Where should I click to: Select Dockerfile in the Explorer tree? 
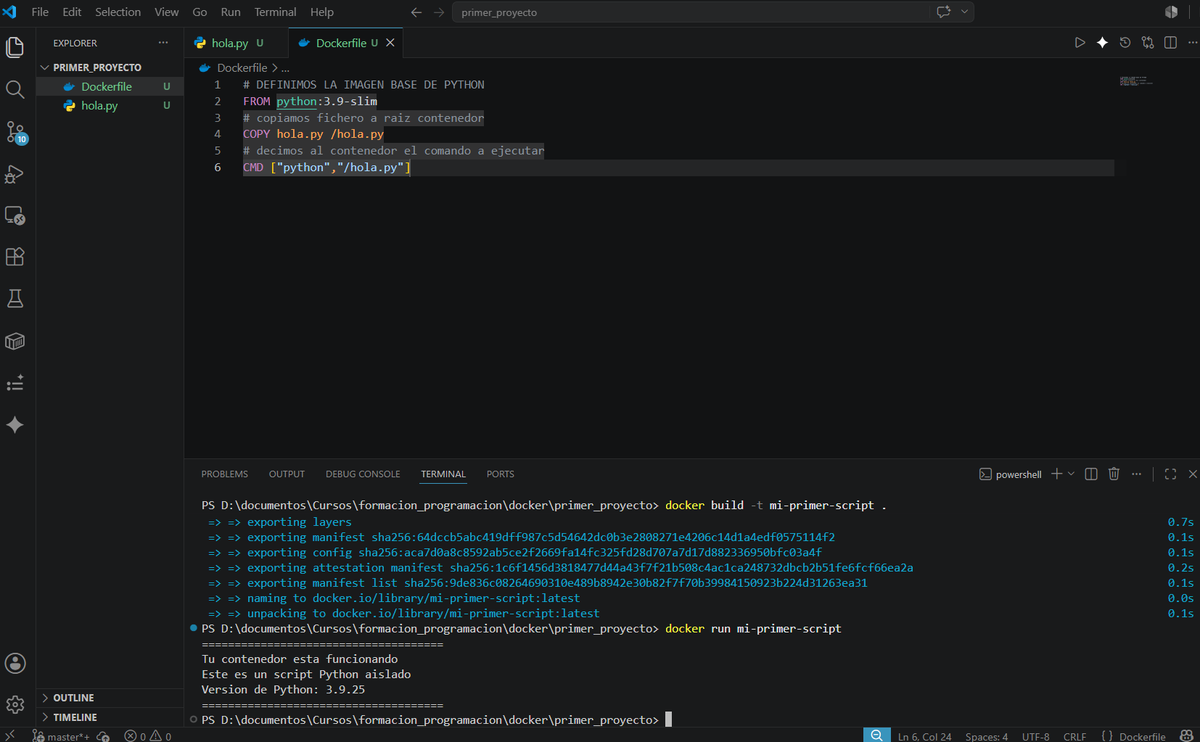(110, 87)
